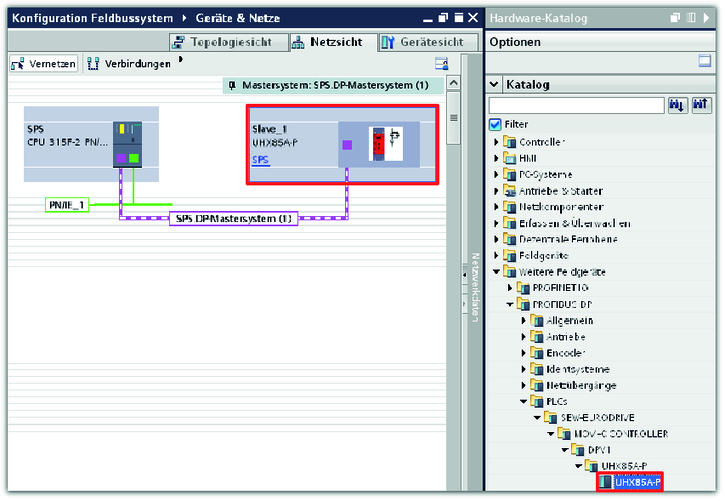725x501 pixels.
Task: Expand the Antriebe & Starter folder
Action: click(x=496, y=191)
